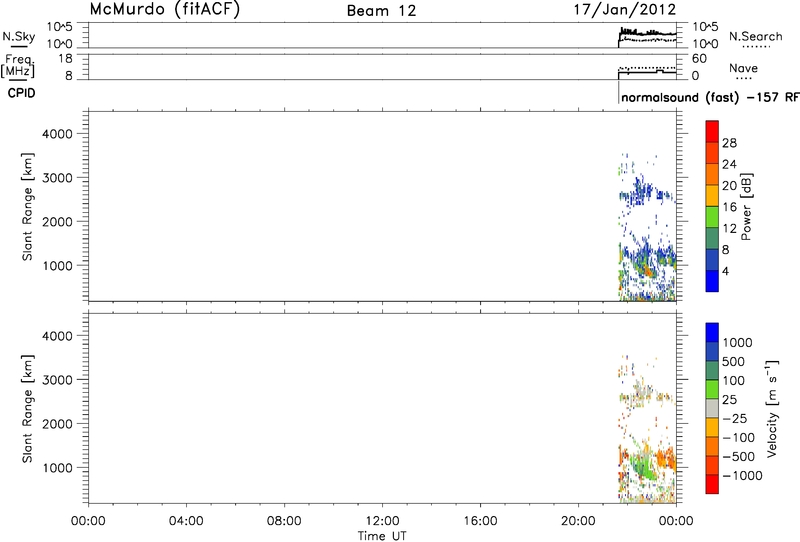Click the 17/Jan/2012 date text

coord(624,10)
